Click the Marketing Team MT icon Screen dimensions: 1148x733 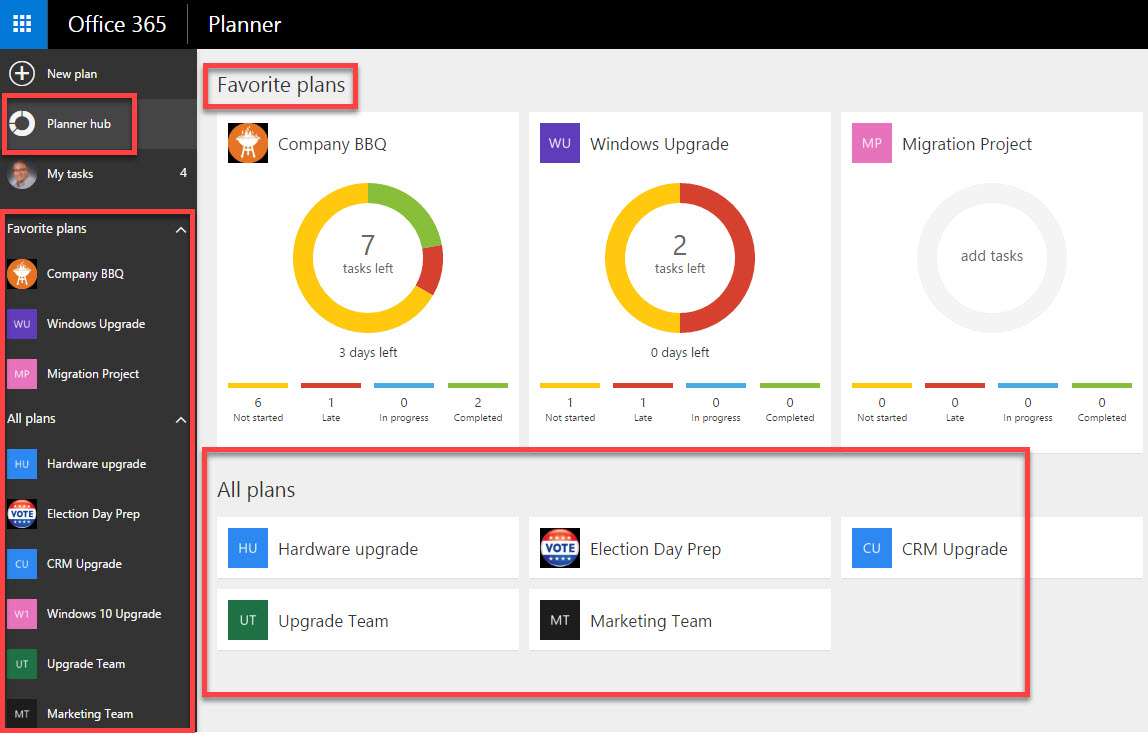click(559, 619)
